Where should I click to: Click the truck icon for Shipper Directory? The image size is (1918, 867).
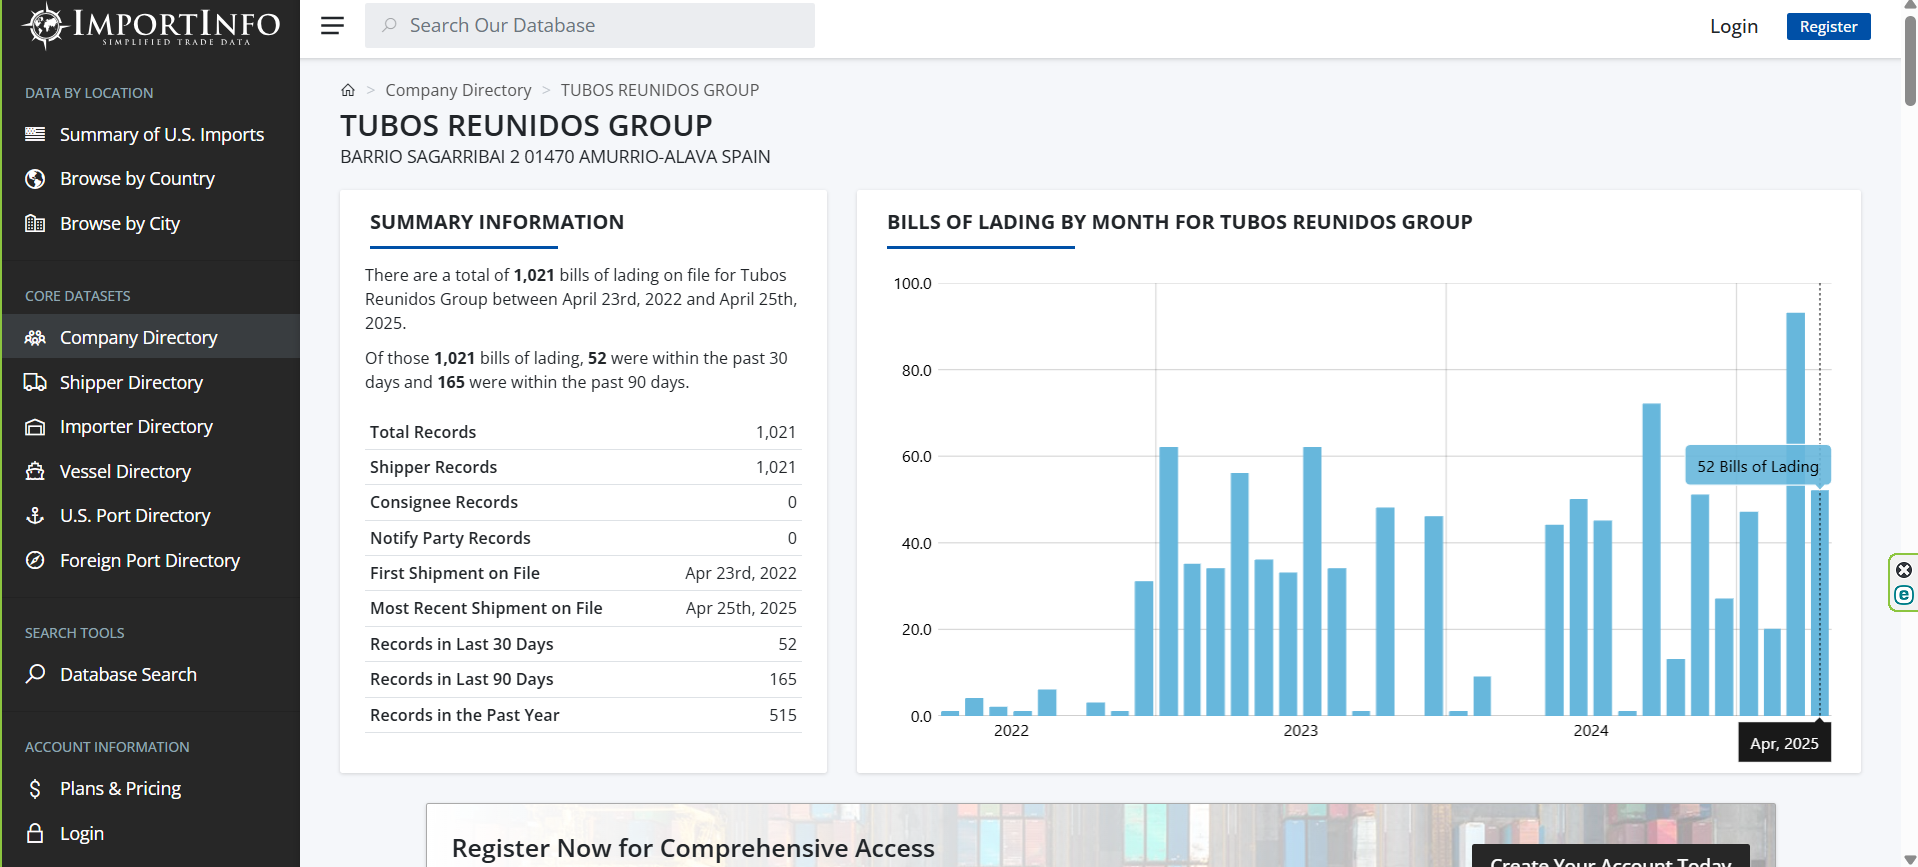(35, 382)
